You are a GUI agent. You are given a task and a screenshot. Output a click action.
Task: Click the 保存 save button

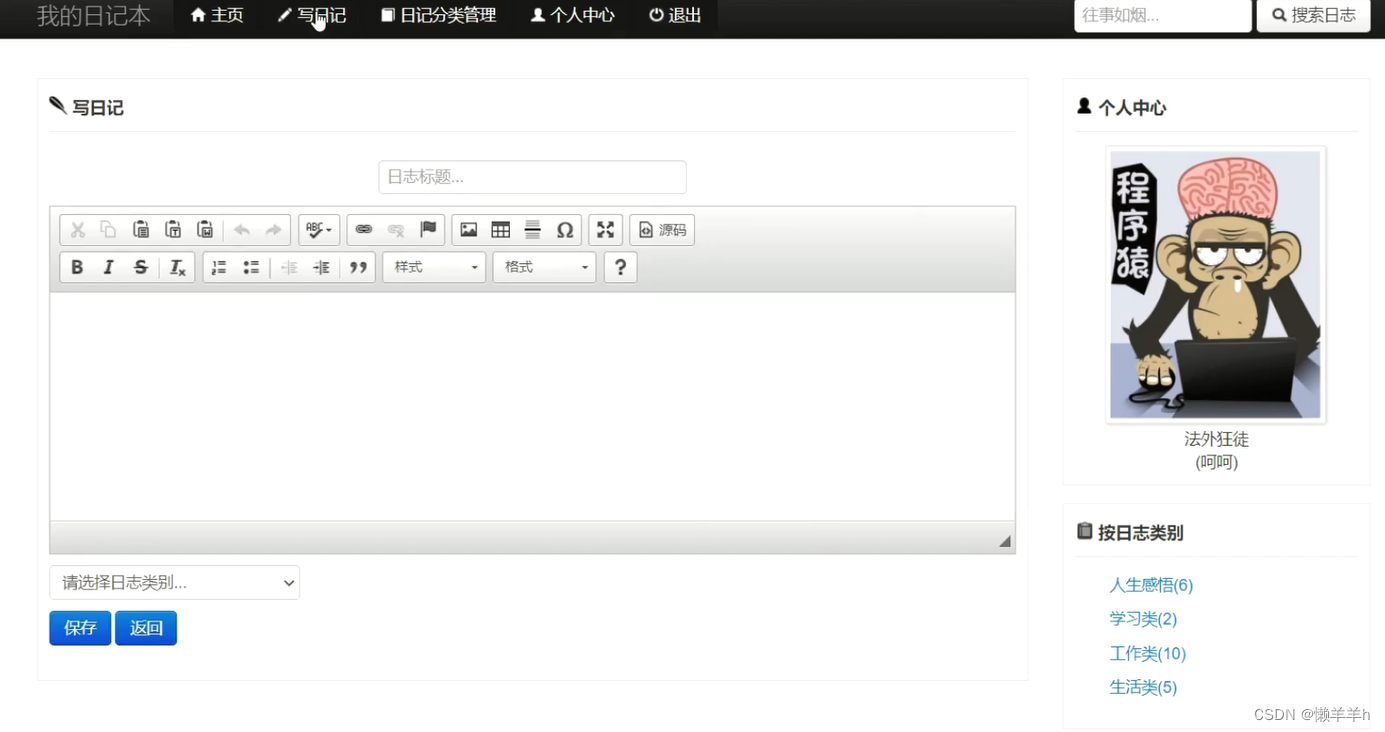(x=80, y=628)
